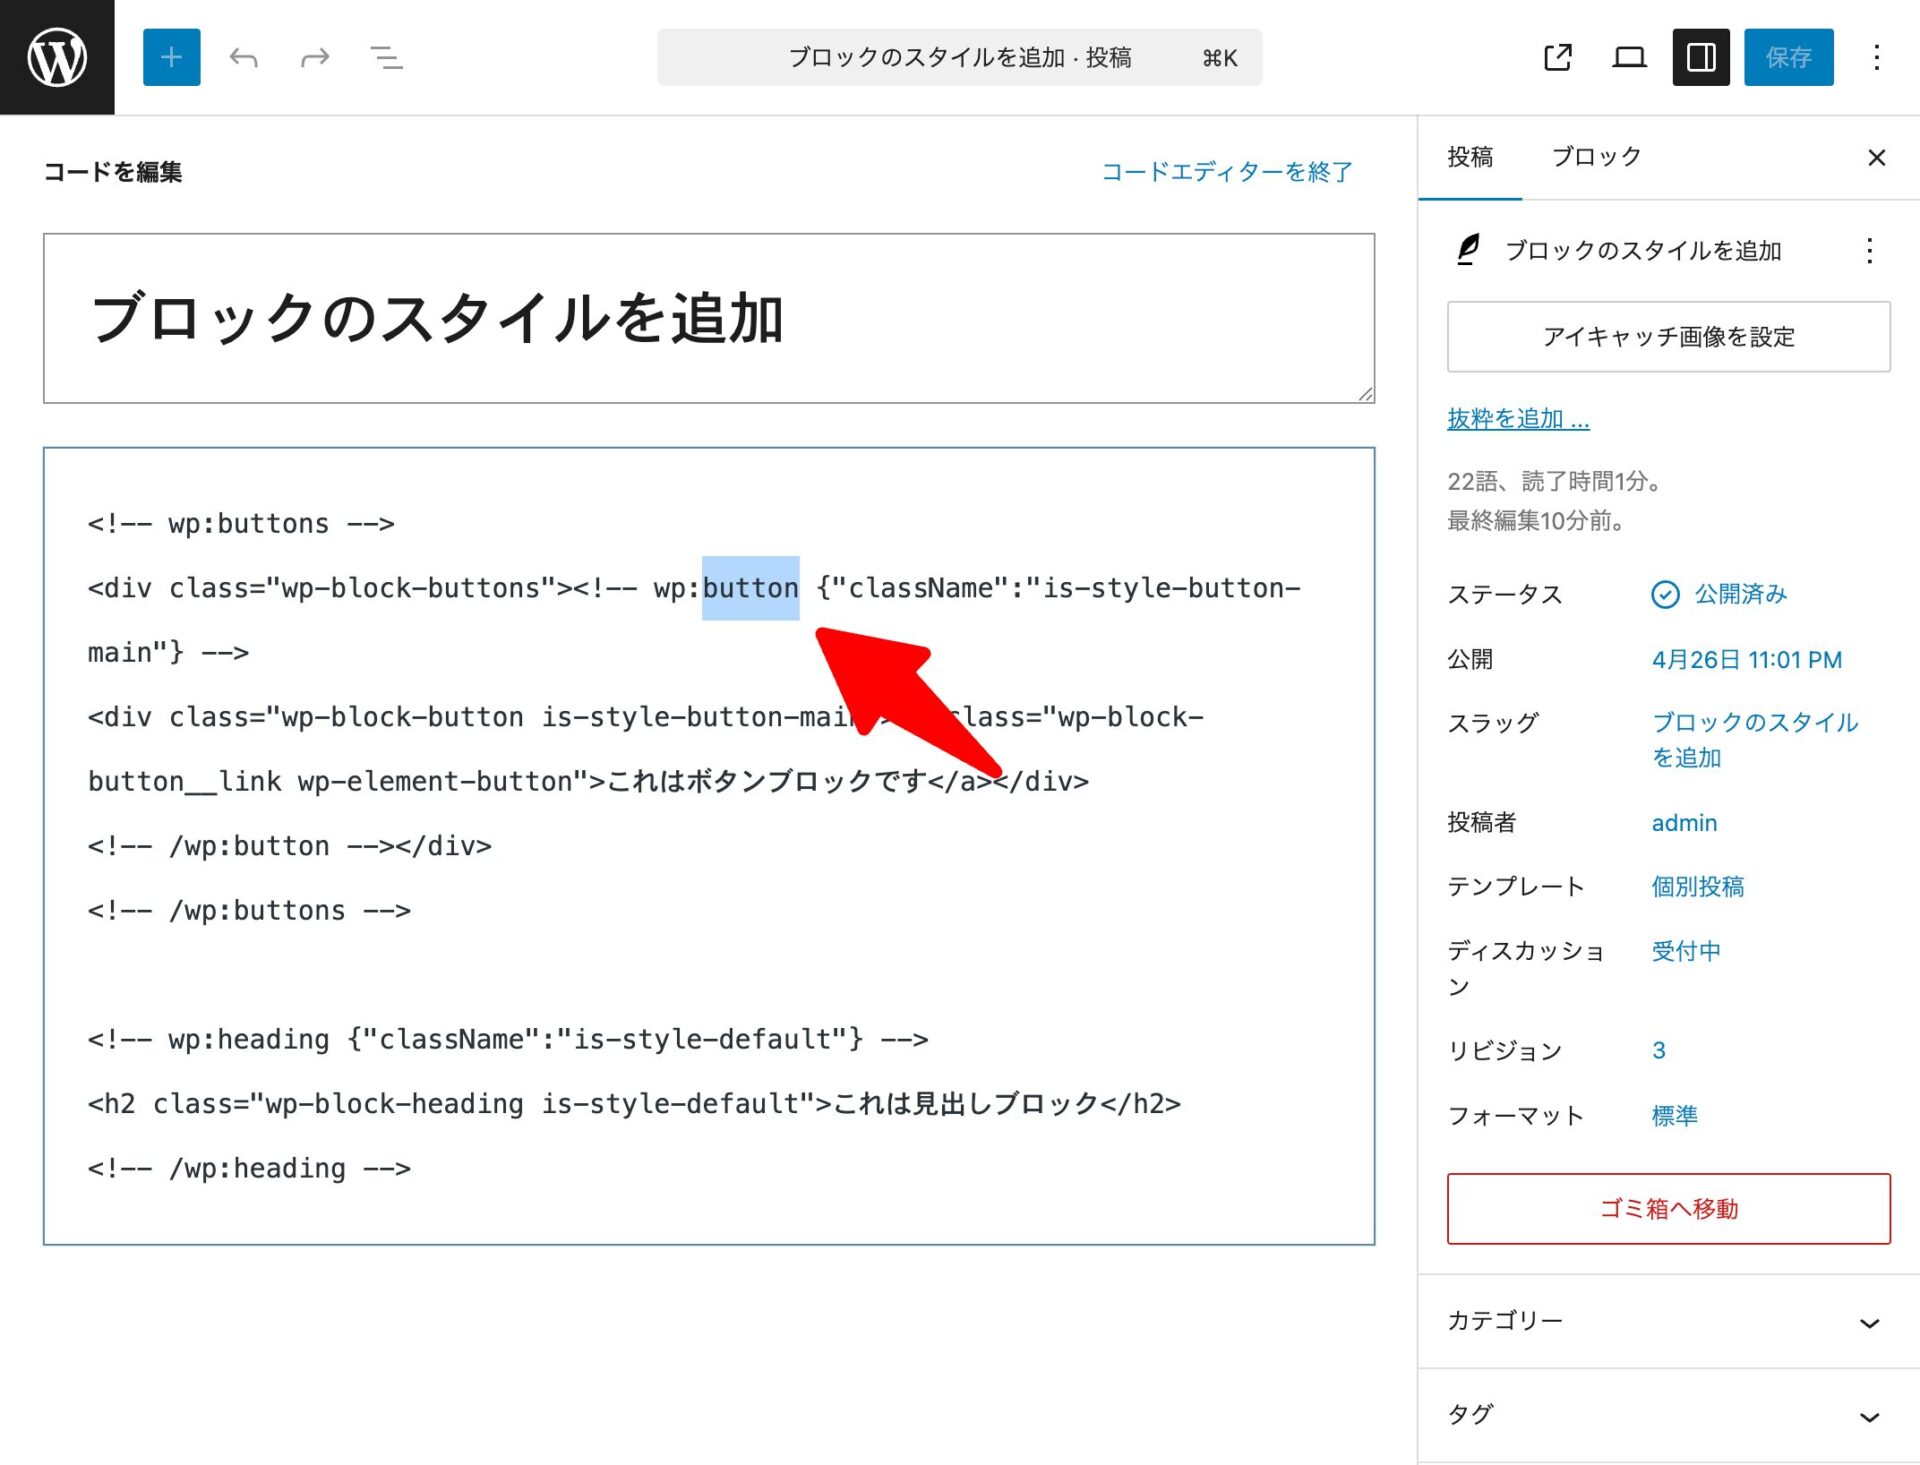
Task: Toggle the settings sidebar panel icon
Action: [1700, 57]
